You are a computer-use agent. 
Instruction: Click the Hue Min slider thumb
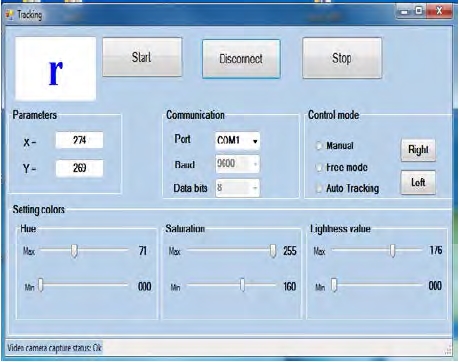point(41,285)
